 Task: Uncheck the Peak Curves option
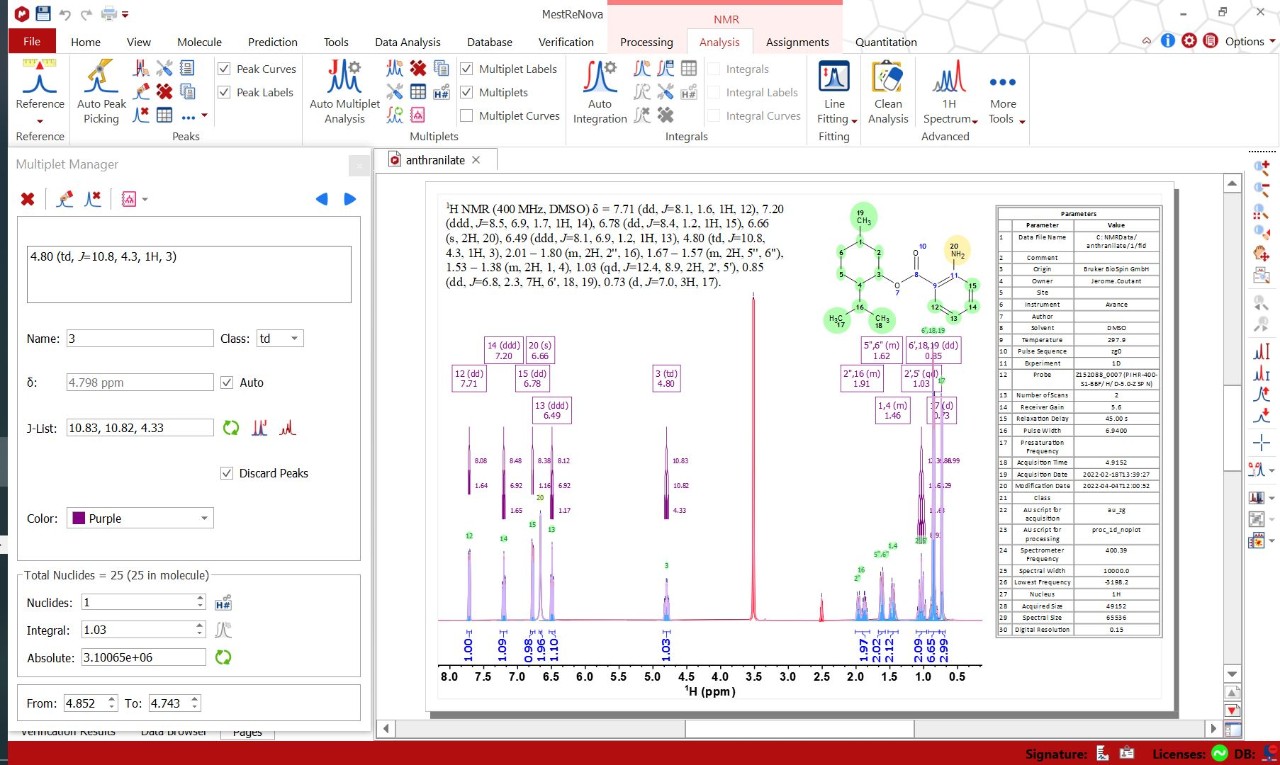222,68
